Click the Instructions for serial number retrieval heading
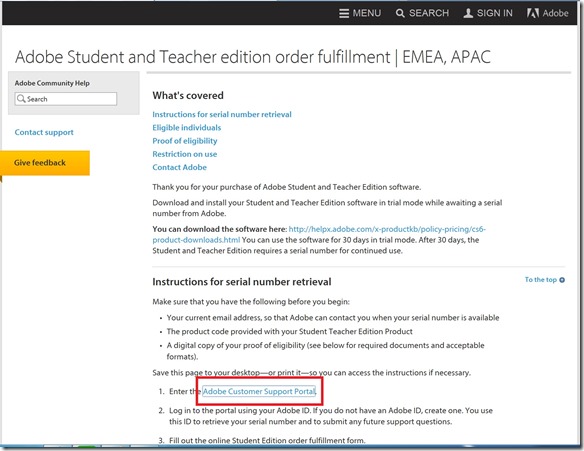Image resolution: width=584 pixels, height=451 pixels. point(241,282)
